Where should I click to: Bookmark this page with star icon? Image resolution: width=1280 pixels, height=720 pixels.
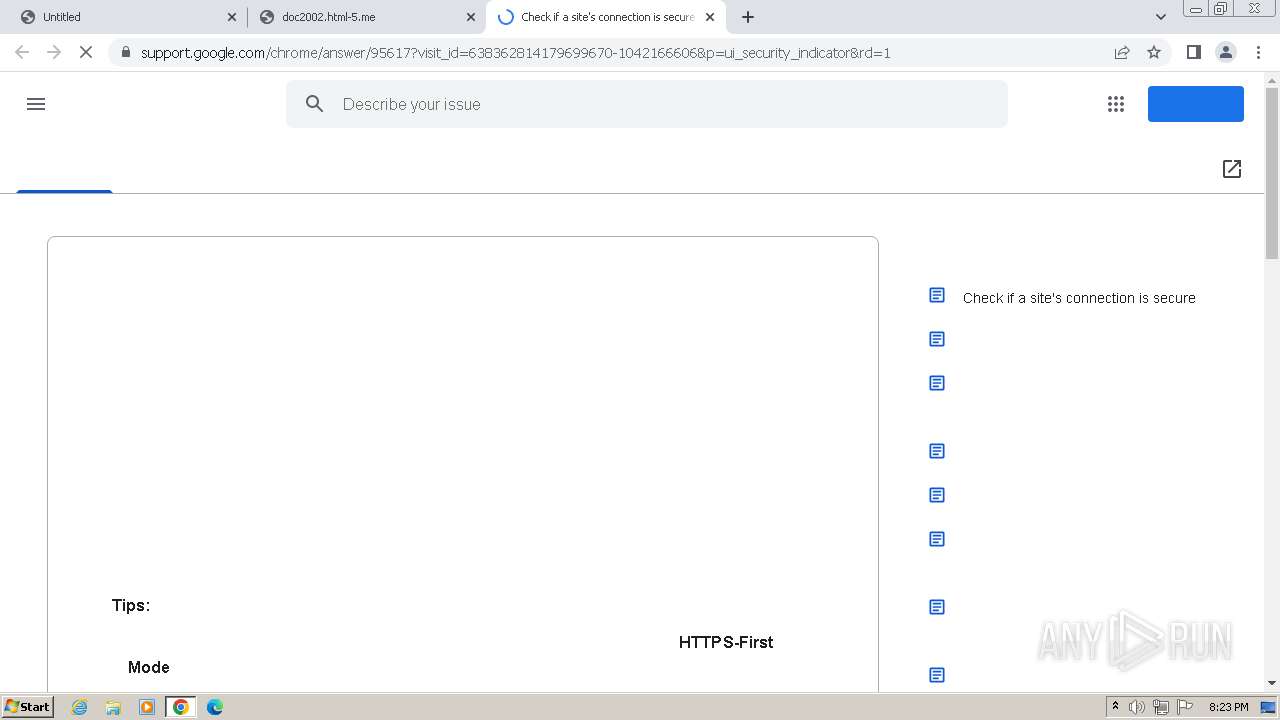(1154, 52)
